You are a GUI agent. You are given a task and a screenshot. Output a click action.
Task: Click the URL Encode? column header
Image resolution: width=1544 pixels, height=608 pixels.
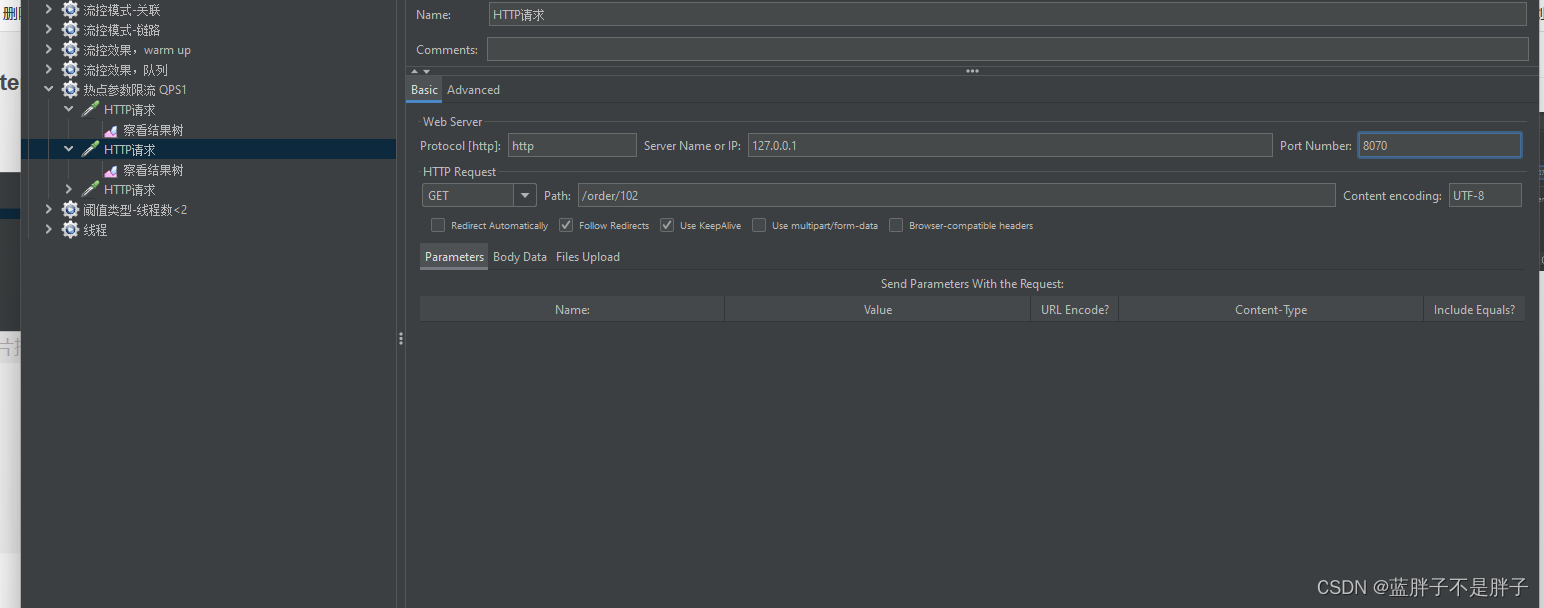tap(1074, 310)
